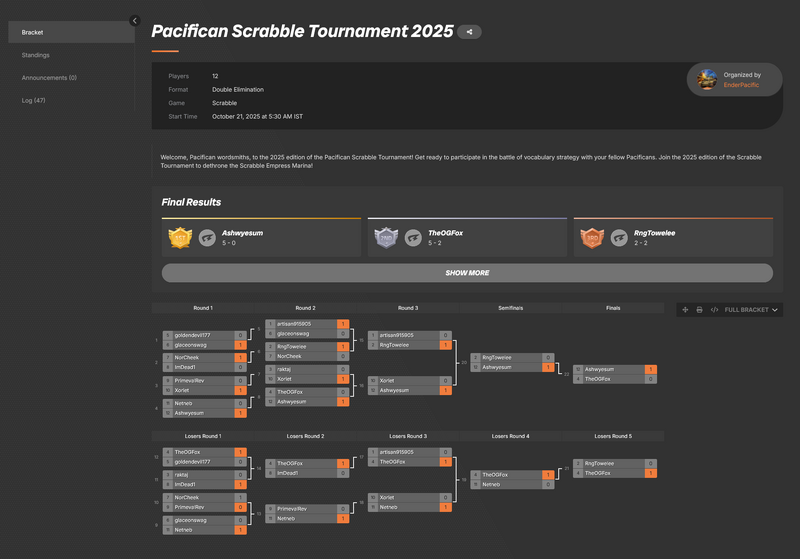Click RngTowelee's avatar in Final Results
800x559 pixels.
[x=620, y=237]
